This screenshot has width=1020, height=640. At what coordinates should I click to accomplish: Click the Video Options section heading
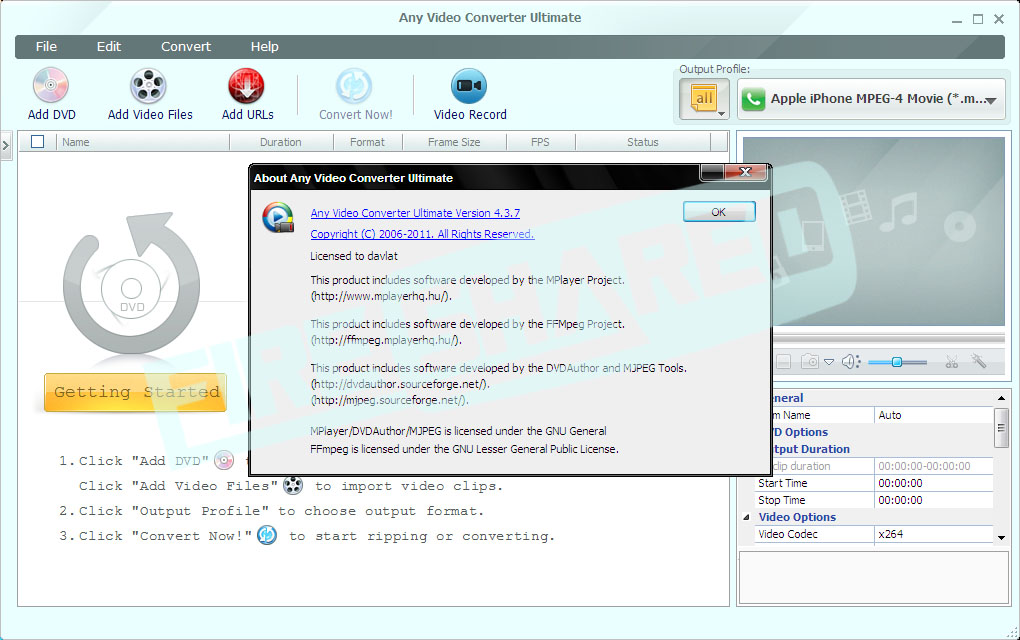pos(797,517)
